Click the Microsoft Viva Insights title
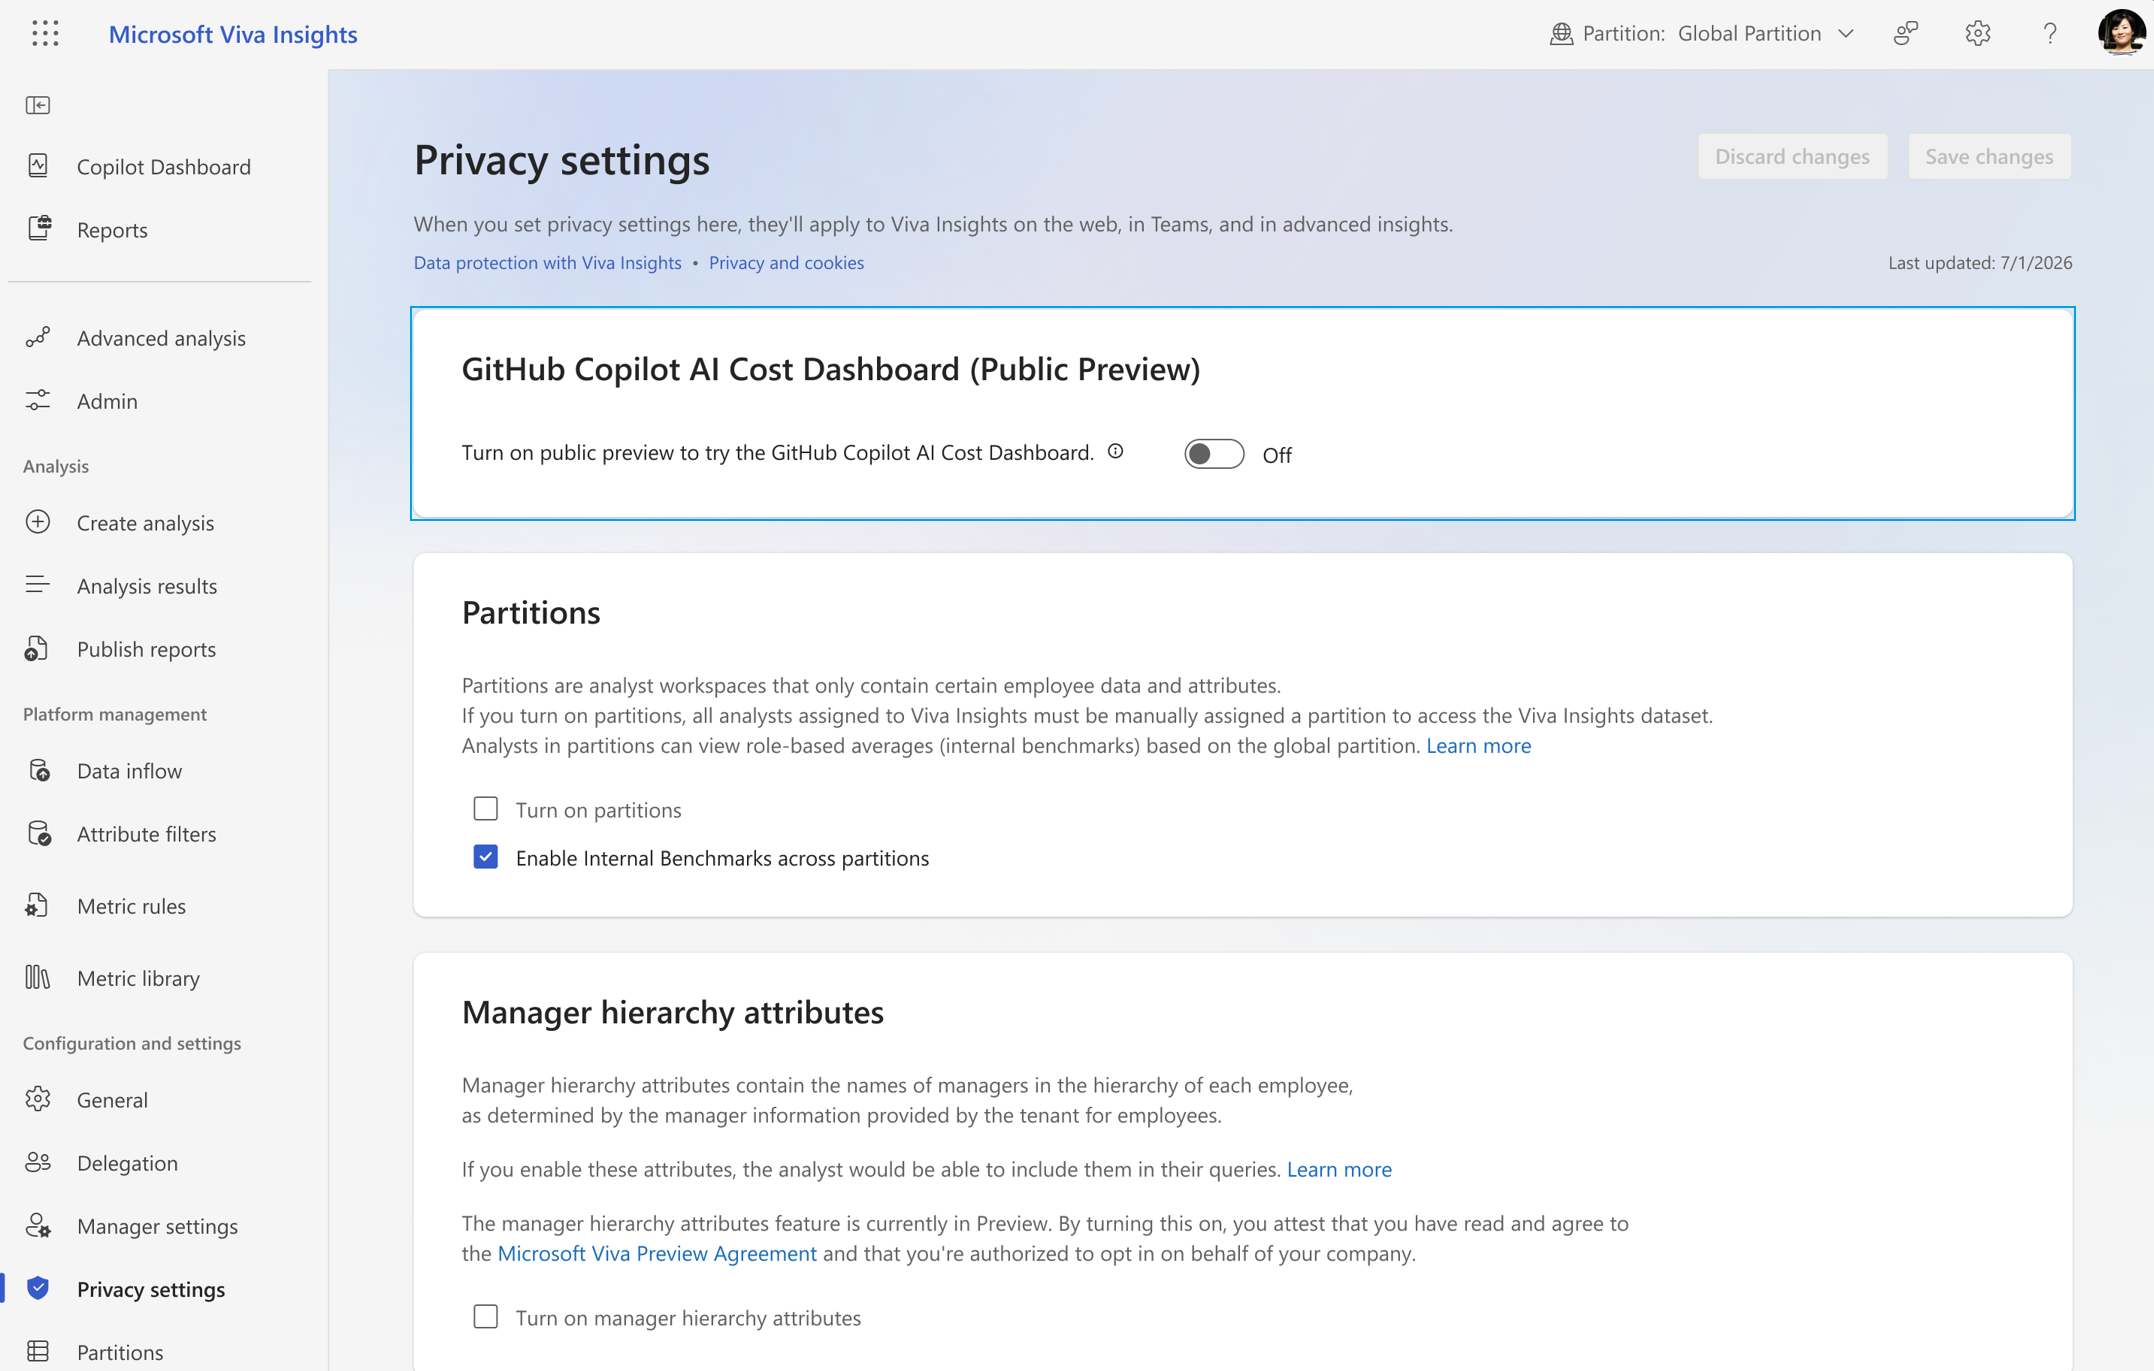 point(233,33)
